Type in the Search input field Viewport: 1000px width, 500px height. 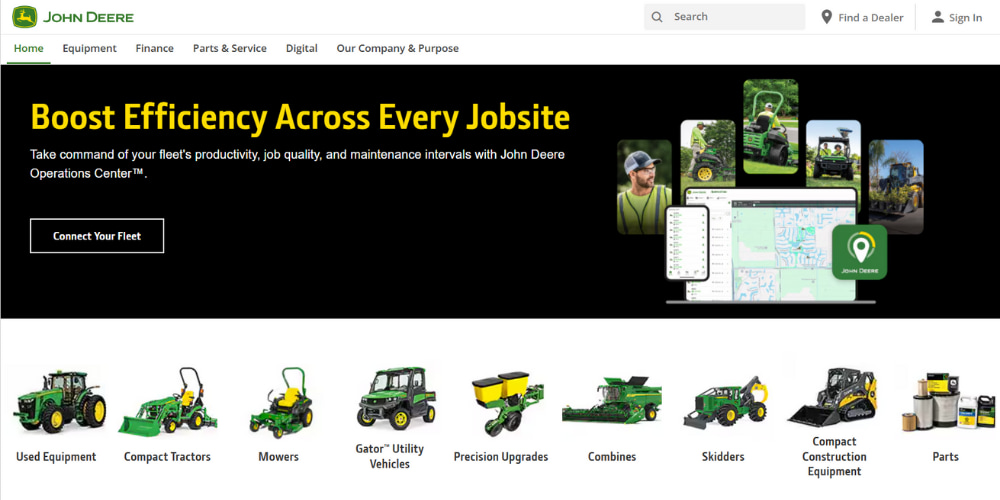point(733,17)
